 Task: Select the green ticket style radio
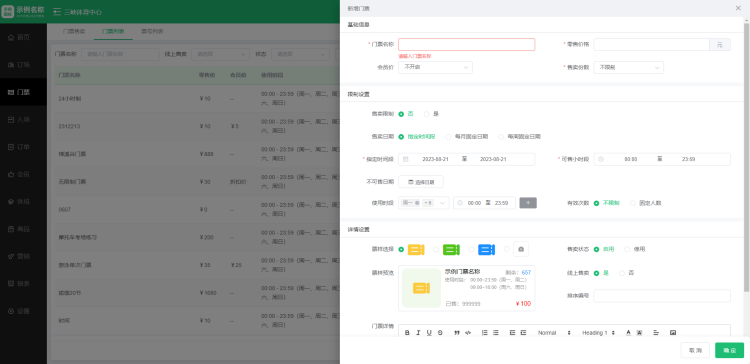click(x=436, y=249)
